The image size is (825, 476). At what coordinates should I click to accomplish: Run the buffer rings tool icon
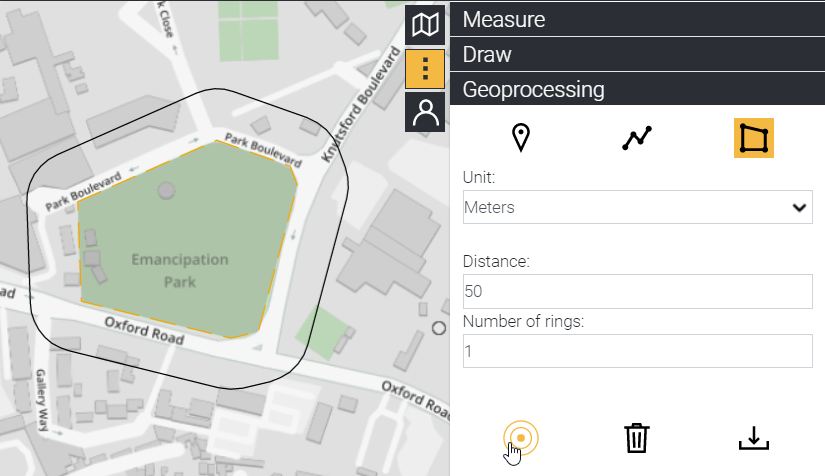pos(521,438)
